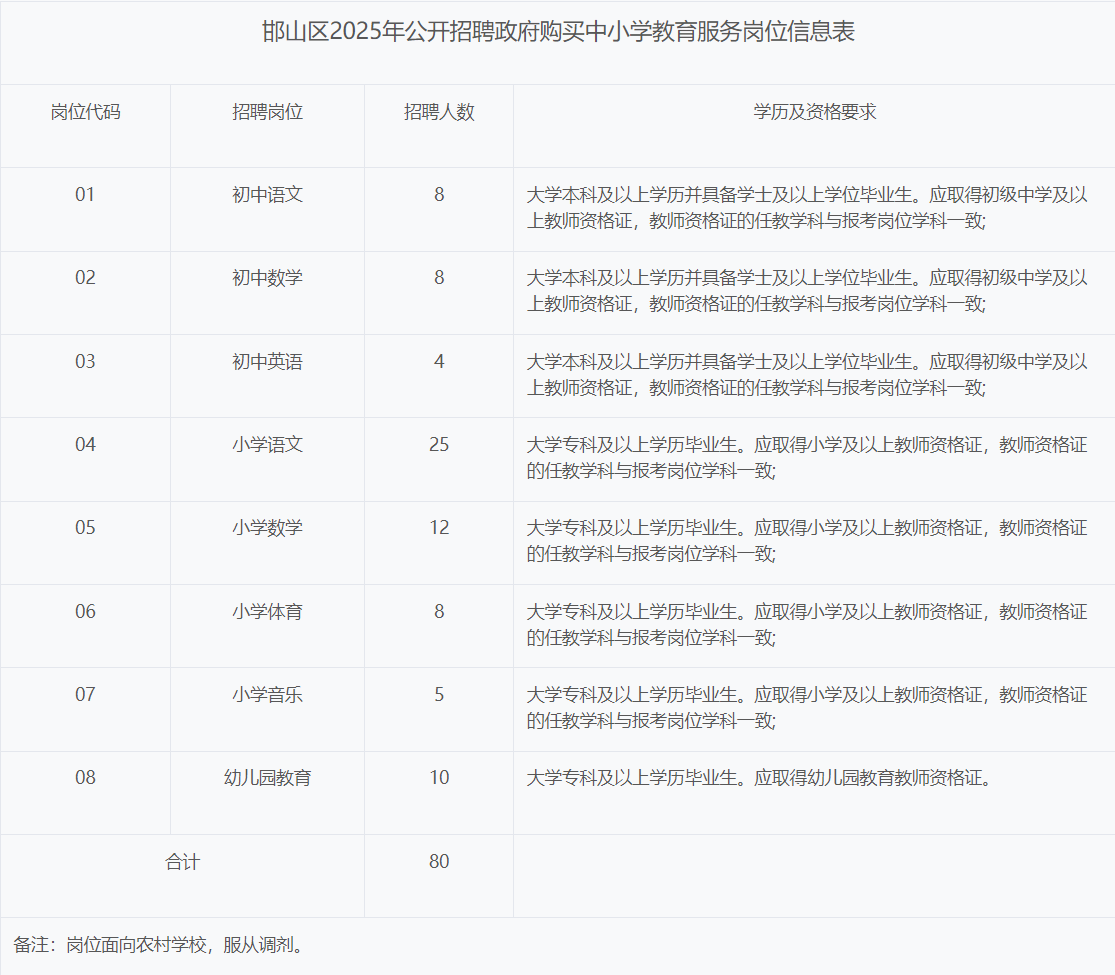Click the recruit count 8 for 小学体育
This screenshot has width=1115, height=975.
pos(439,612)
